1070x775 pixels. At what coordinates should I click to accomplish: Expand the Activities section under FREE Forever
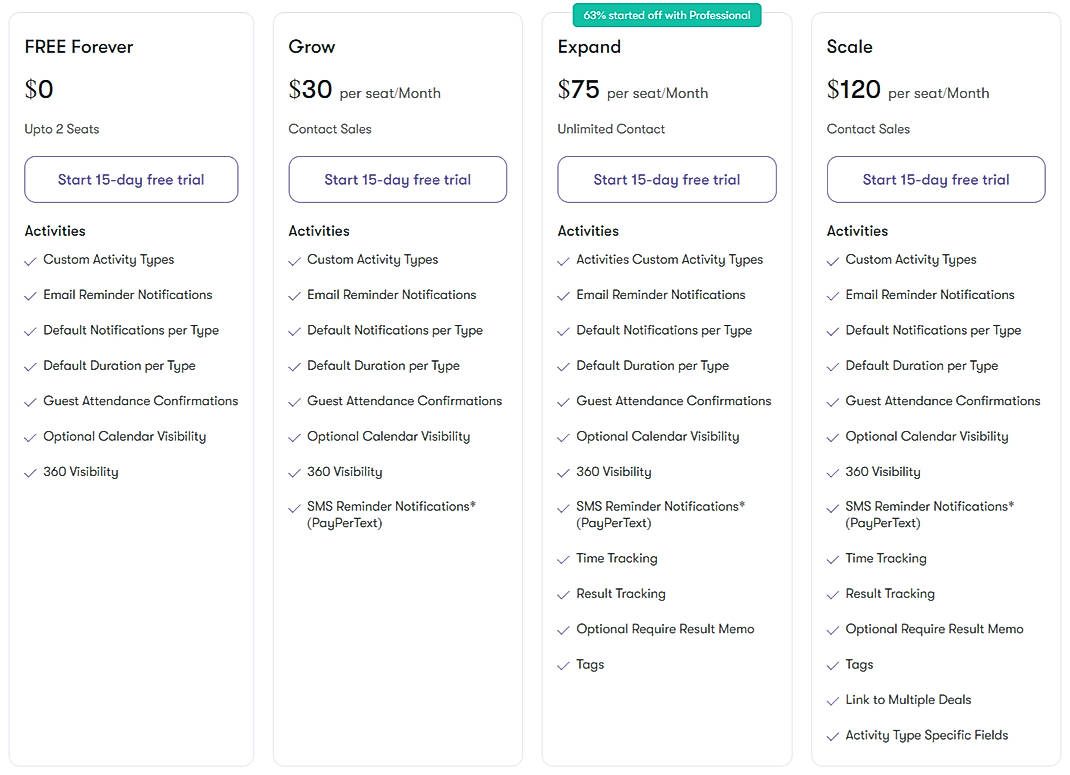click(55, 231)
